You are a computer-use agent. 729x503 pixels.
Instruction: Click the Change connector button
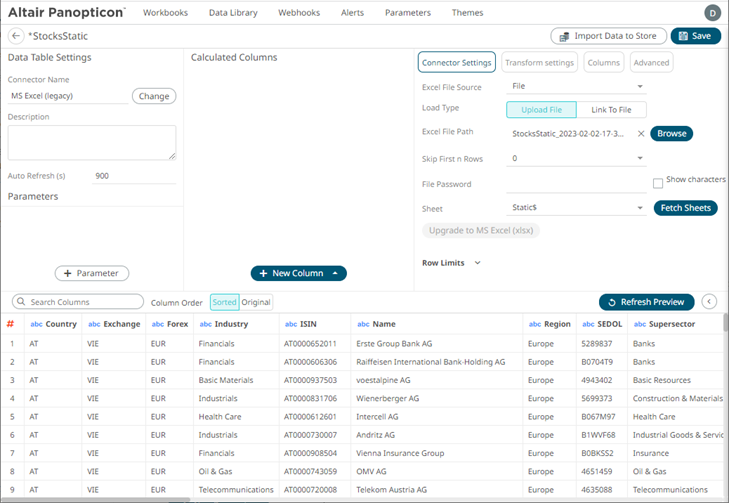click(x=154, y=96)
